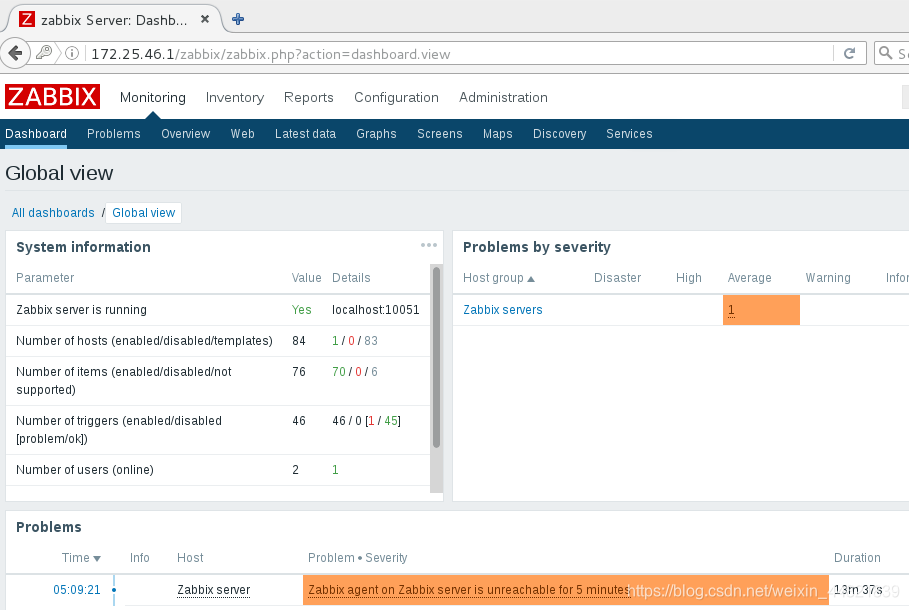Click localhost:10051 details text
909x610 pixels.
coord(375,310)
